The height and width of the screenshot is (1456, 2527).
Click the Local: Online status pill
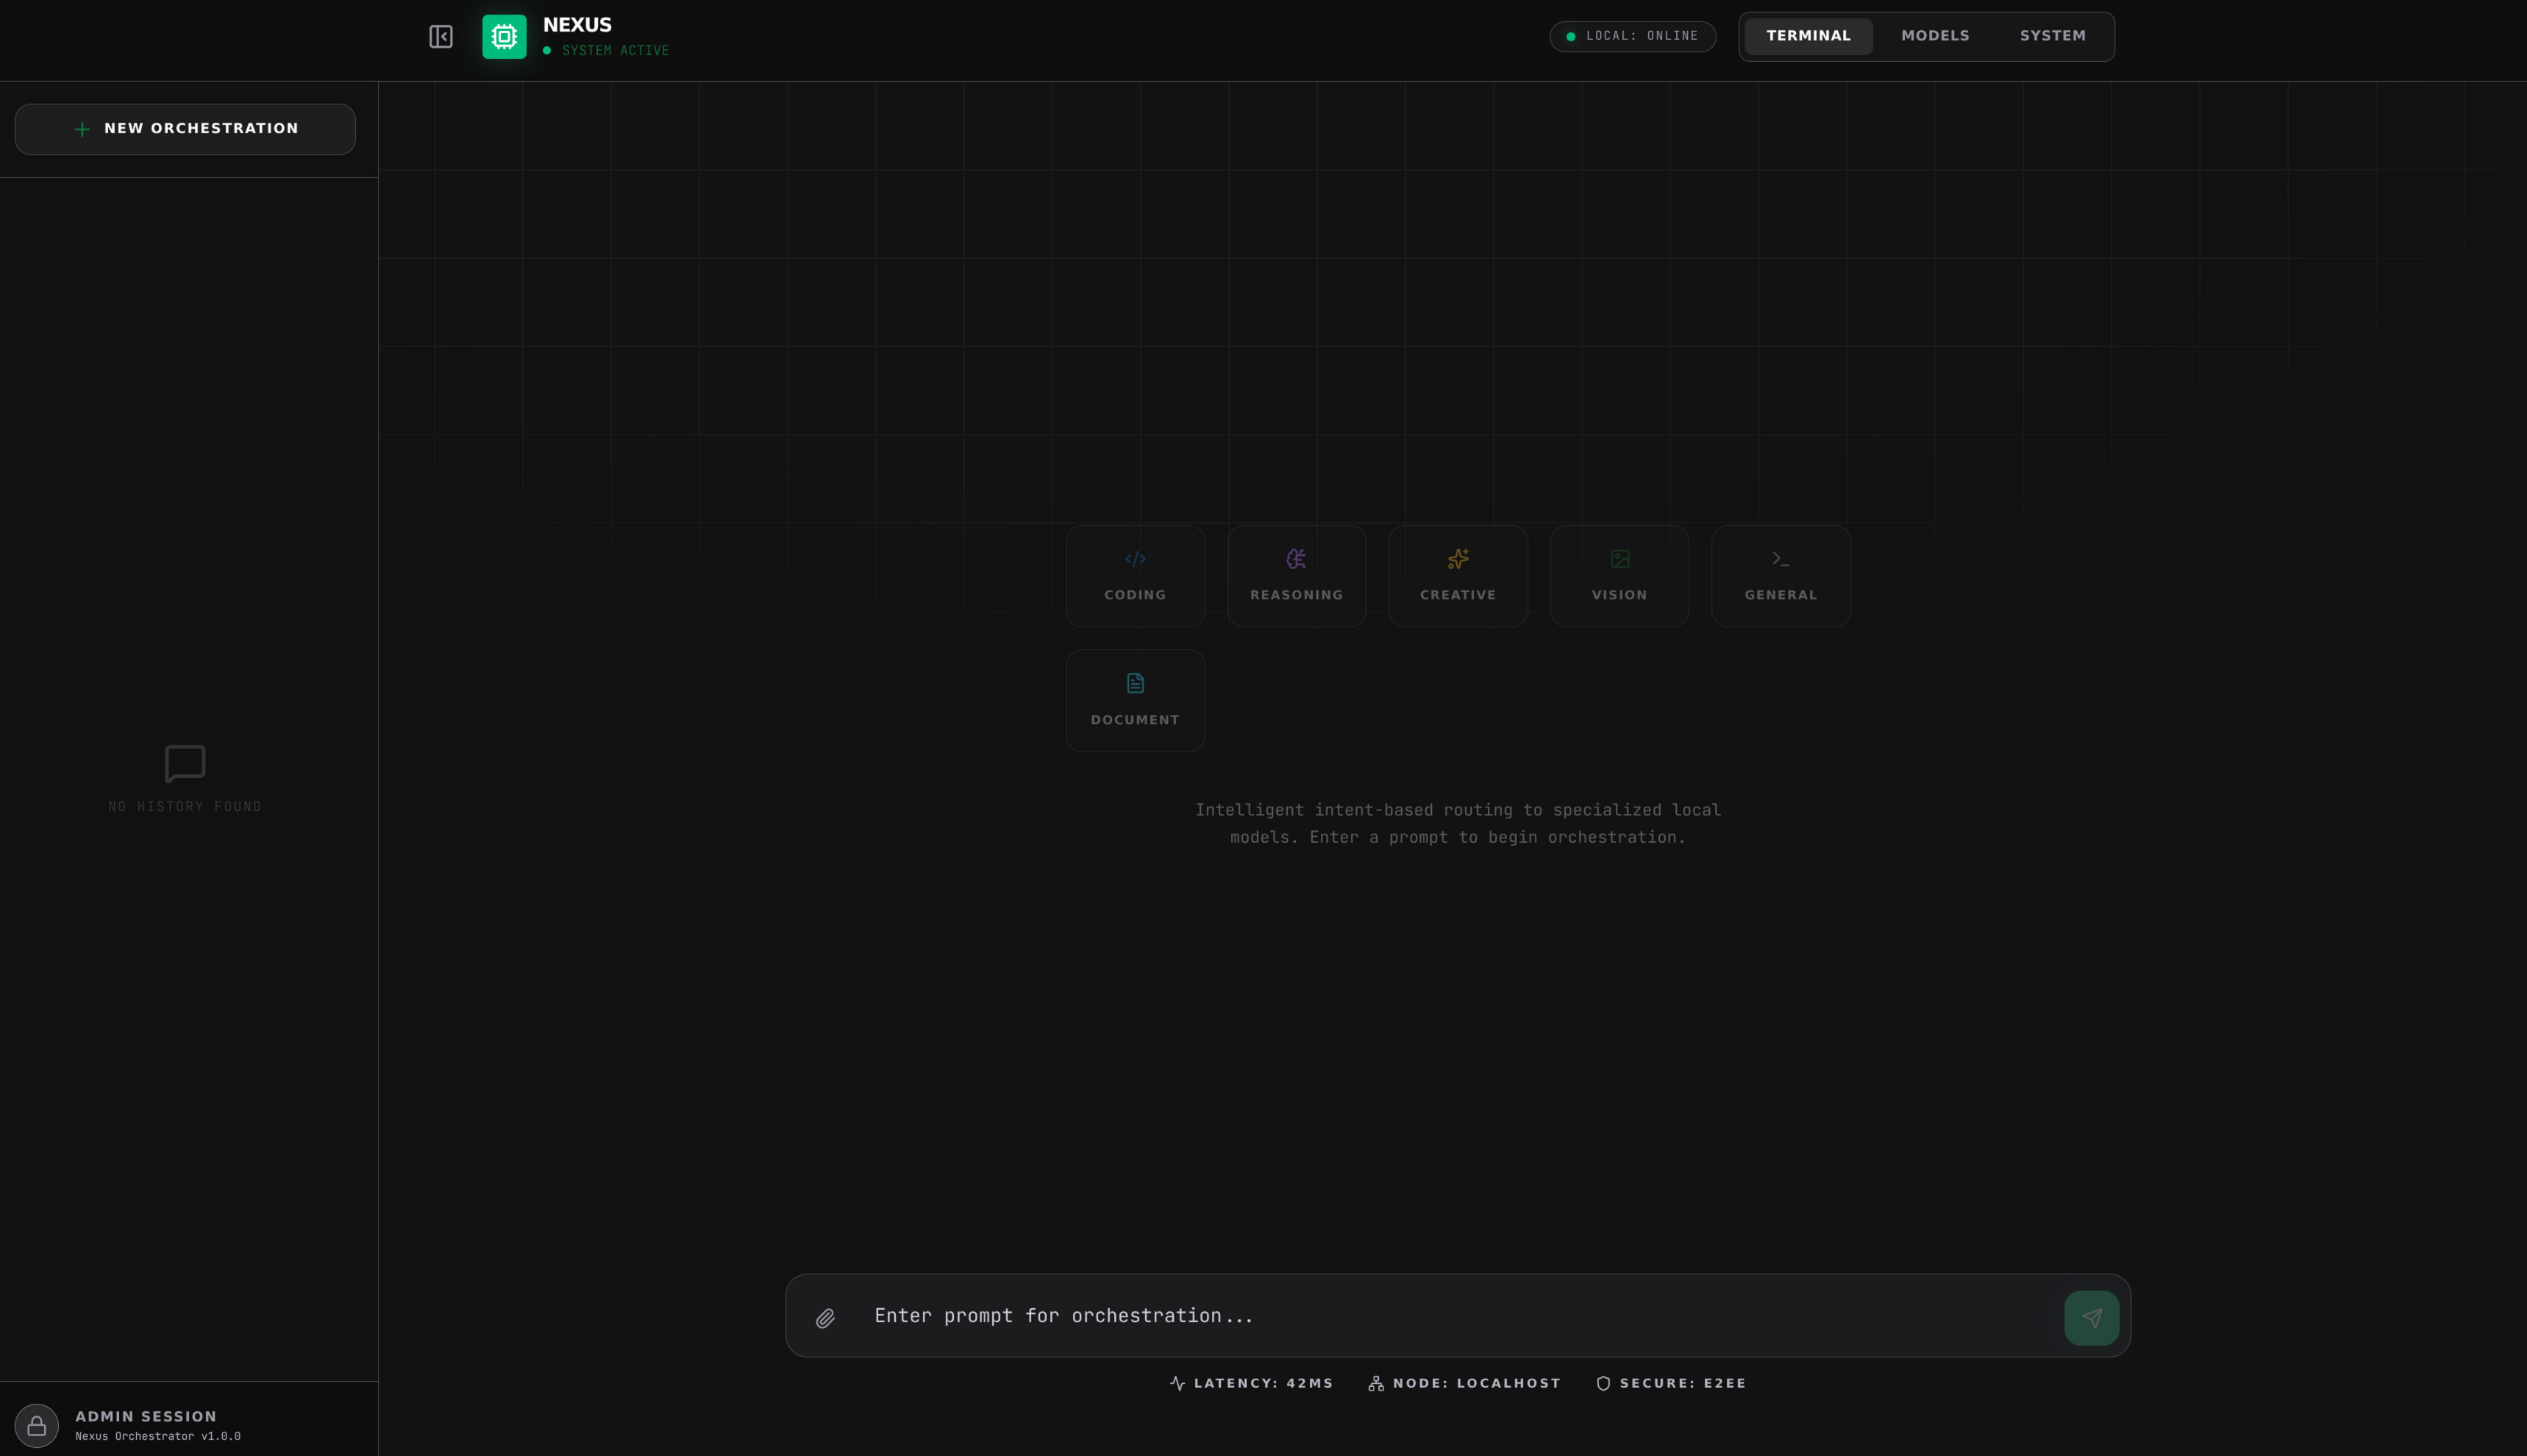coord(1632,37)
